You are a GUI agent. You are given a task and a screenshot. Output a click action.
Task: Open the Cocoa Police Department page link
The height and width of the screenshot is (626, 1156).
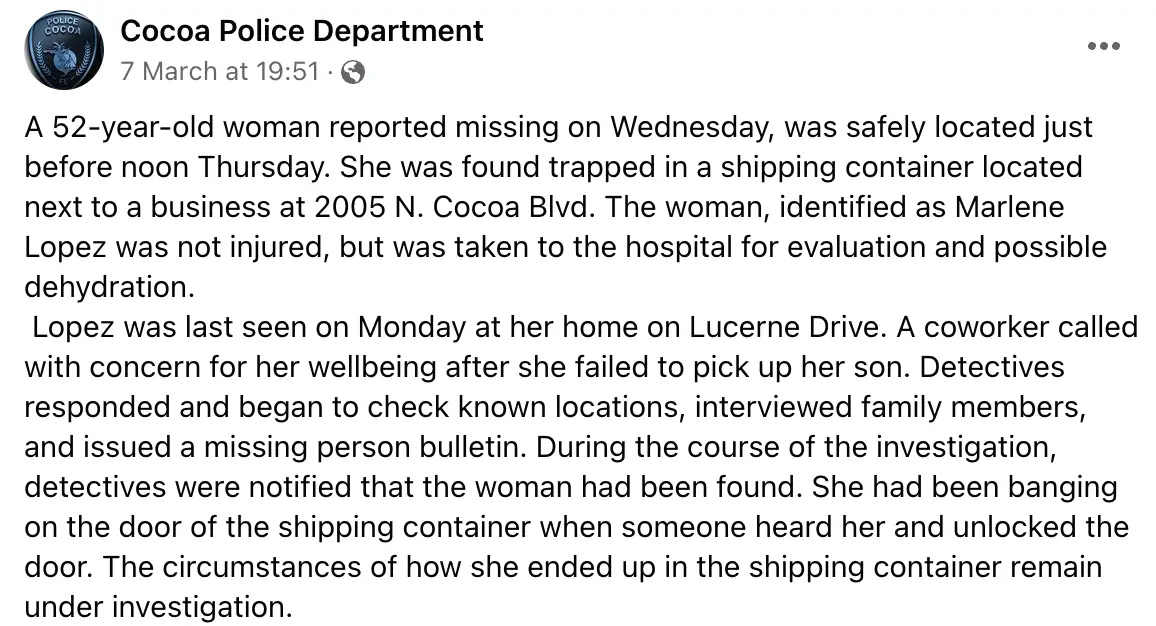[301, 30]
